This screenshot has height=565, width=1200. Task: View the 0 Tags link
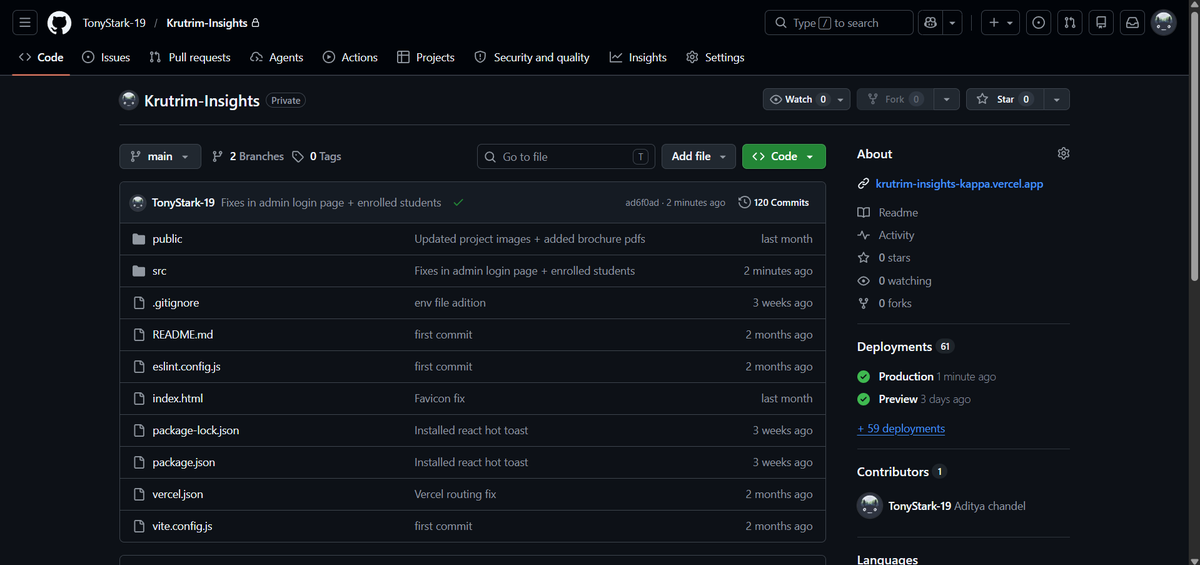coord(317,156)
